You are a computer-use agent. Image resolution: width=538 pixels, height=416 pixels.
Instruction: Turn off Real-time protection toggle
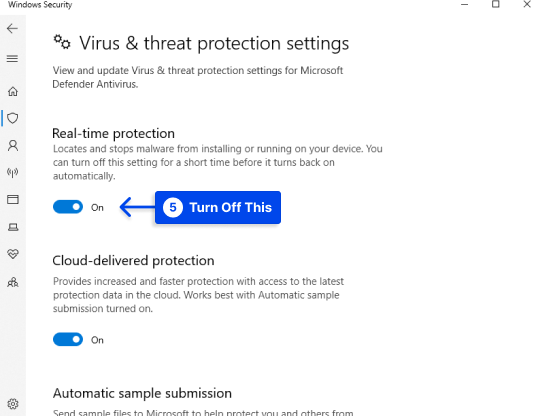pos(68,207)
